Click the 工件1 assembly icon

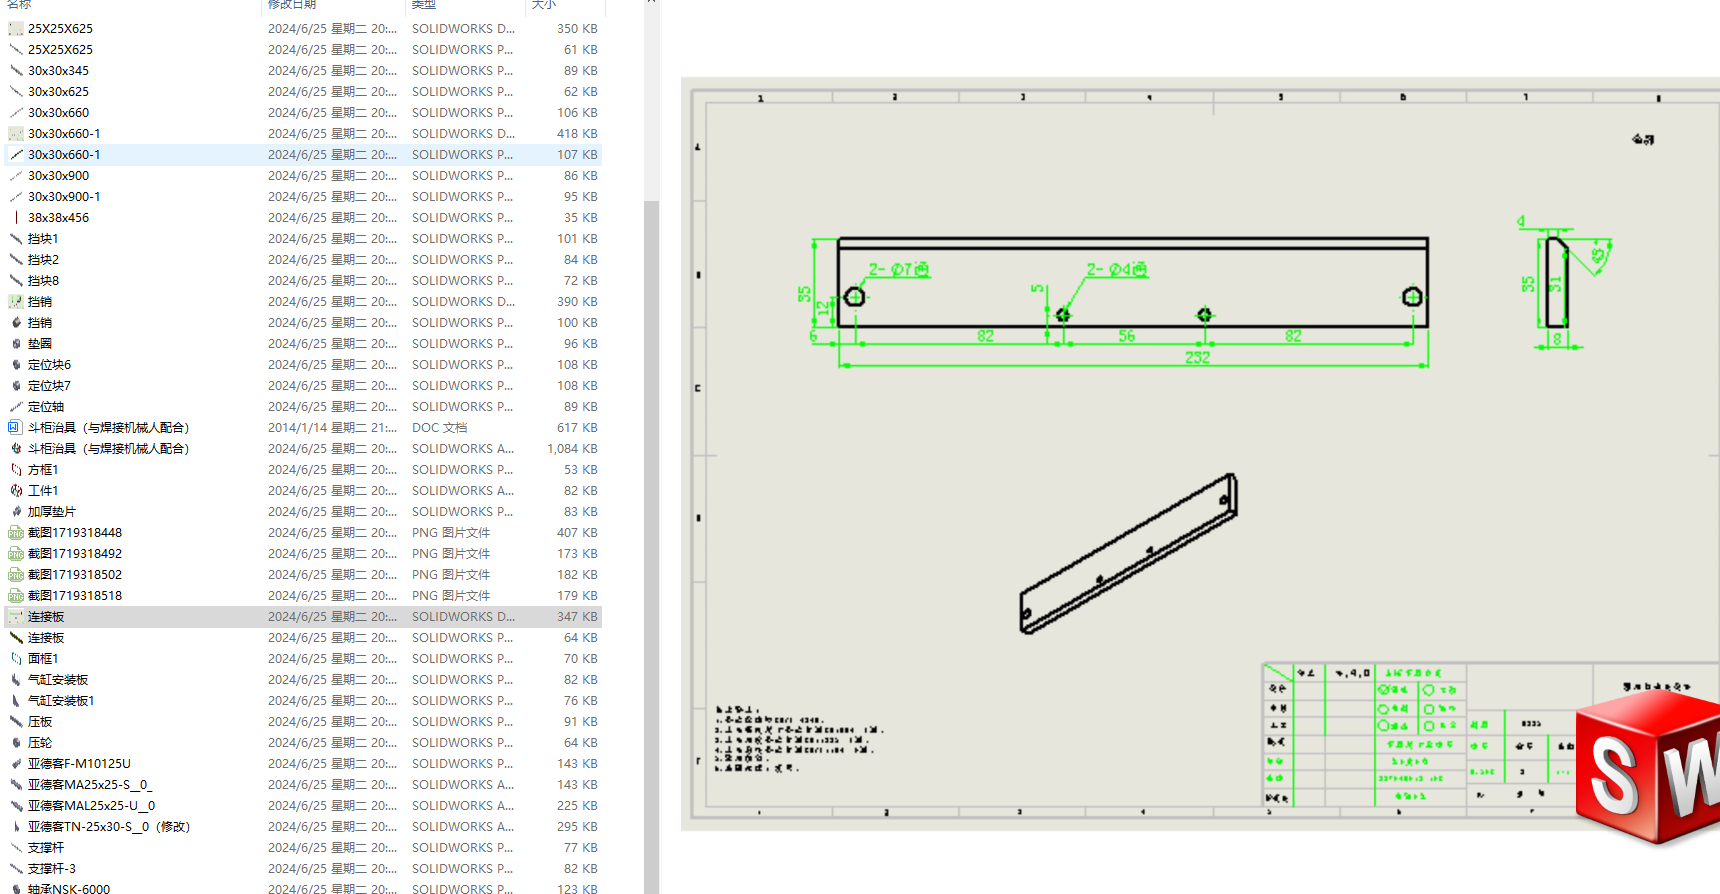tap(16, 491)
